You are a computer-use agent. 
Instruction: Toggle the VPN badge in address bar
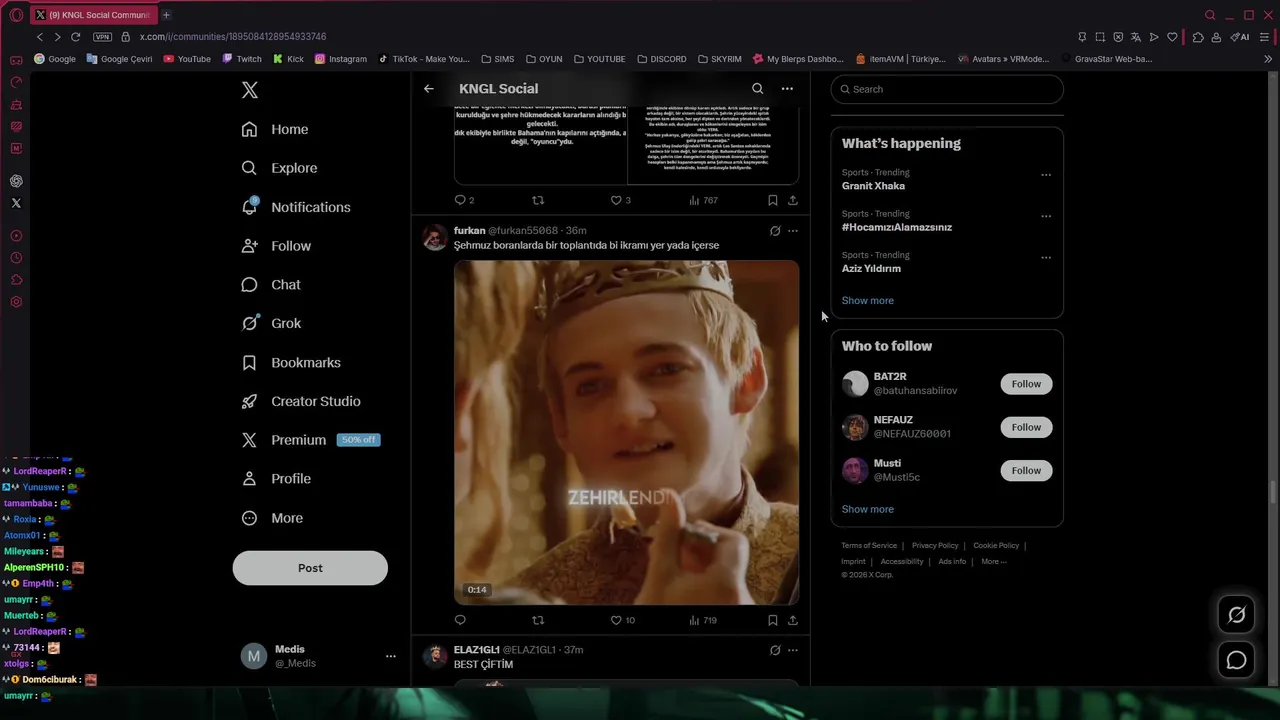[x=102, y=37]
